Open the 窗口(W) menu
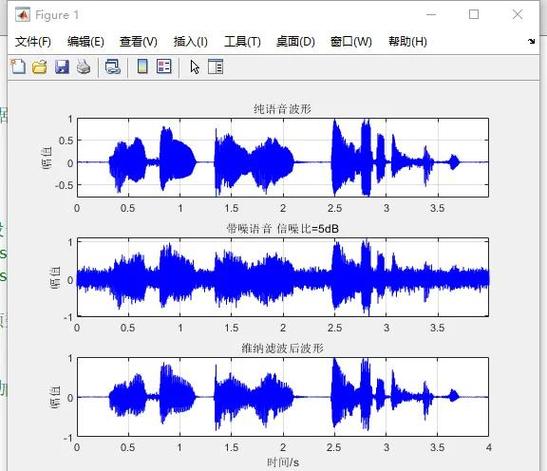This screenshot has height=471, width=547. click(x=351, y=42)
